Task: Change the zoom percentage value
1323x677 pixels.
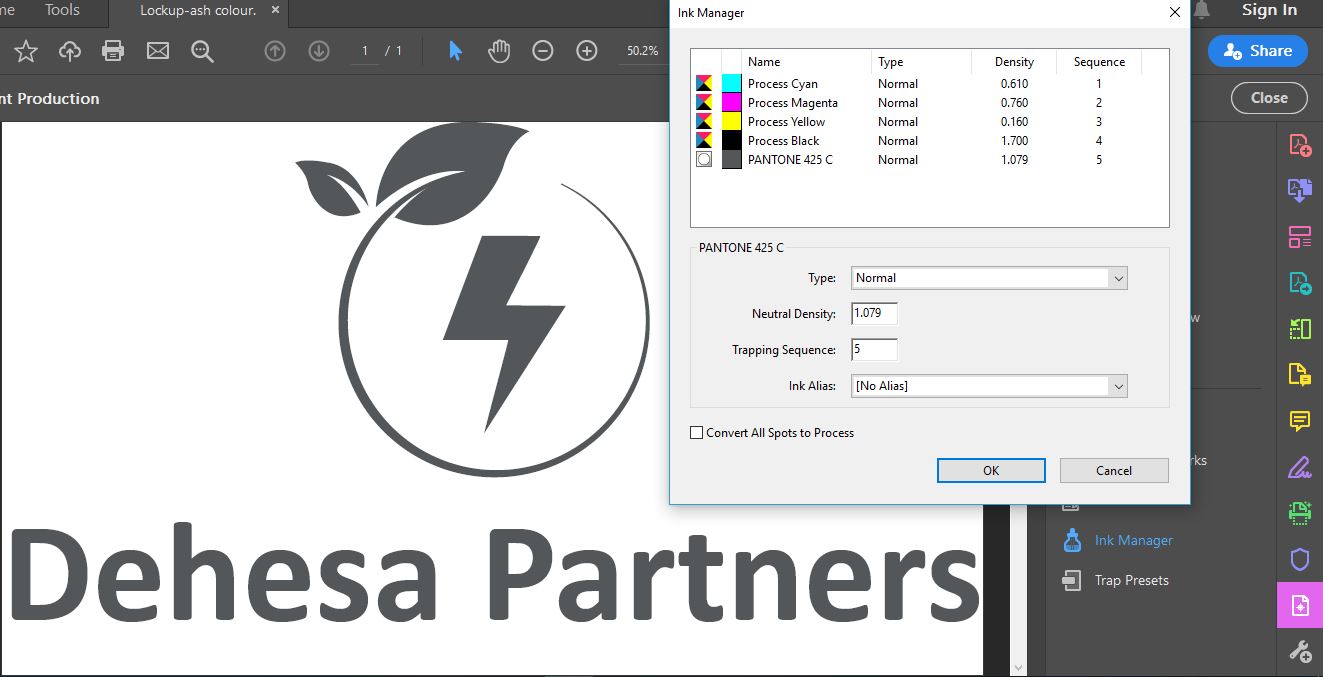Action: point(641,50)
